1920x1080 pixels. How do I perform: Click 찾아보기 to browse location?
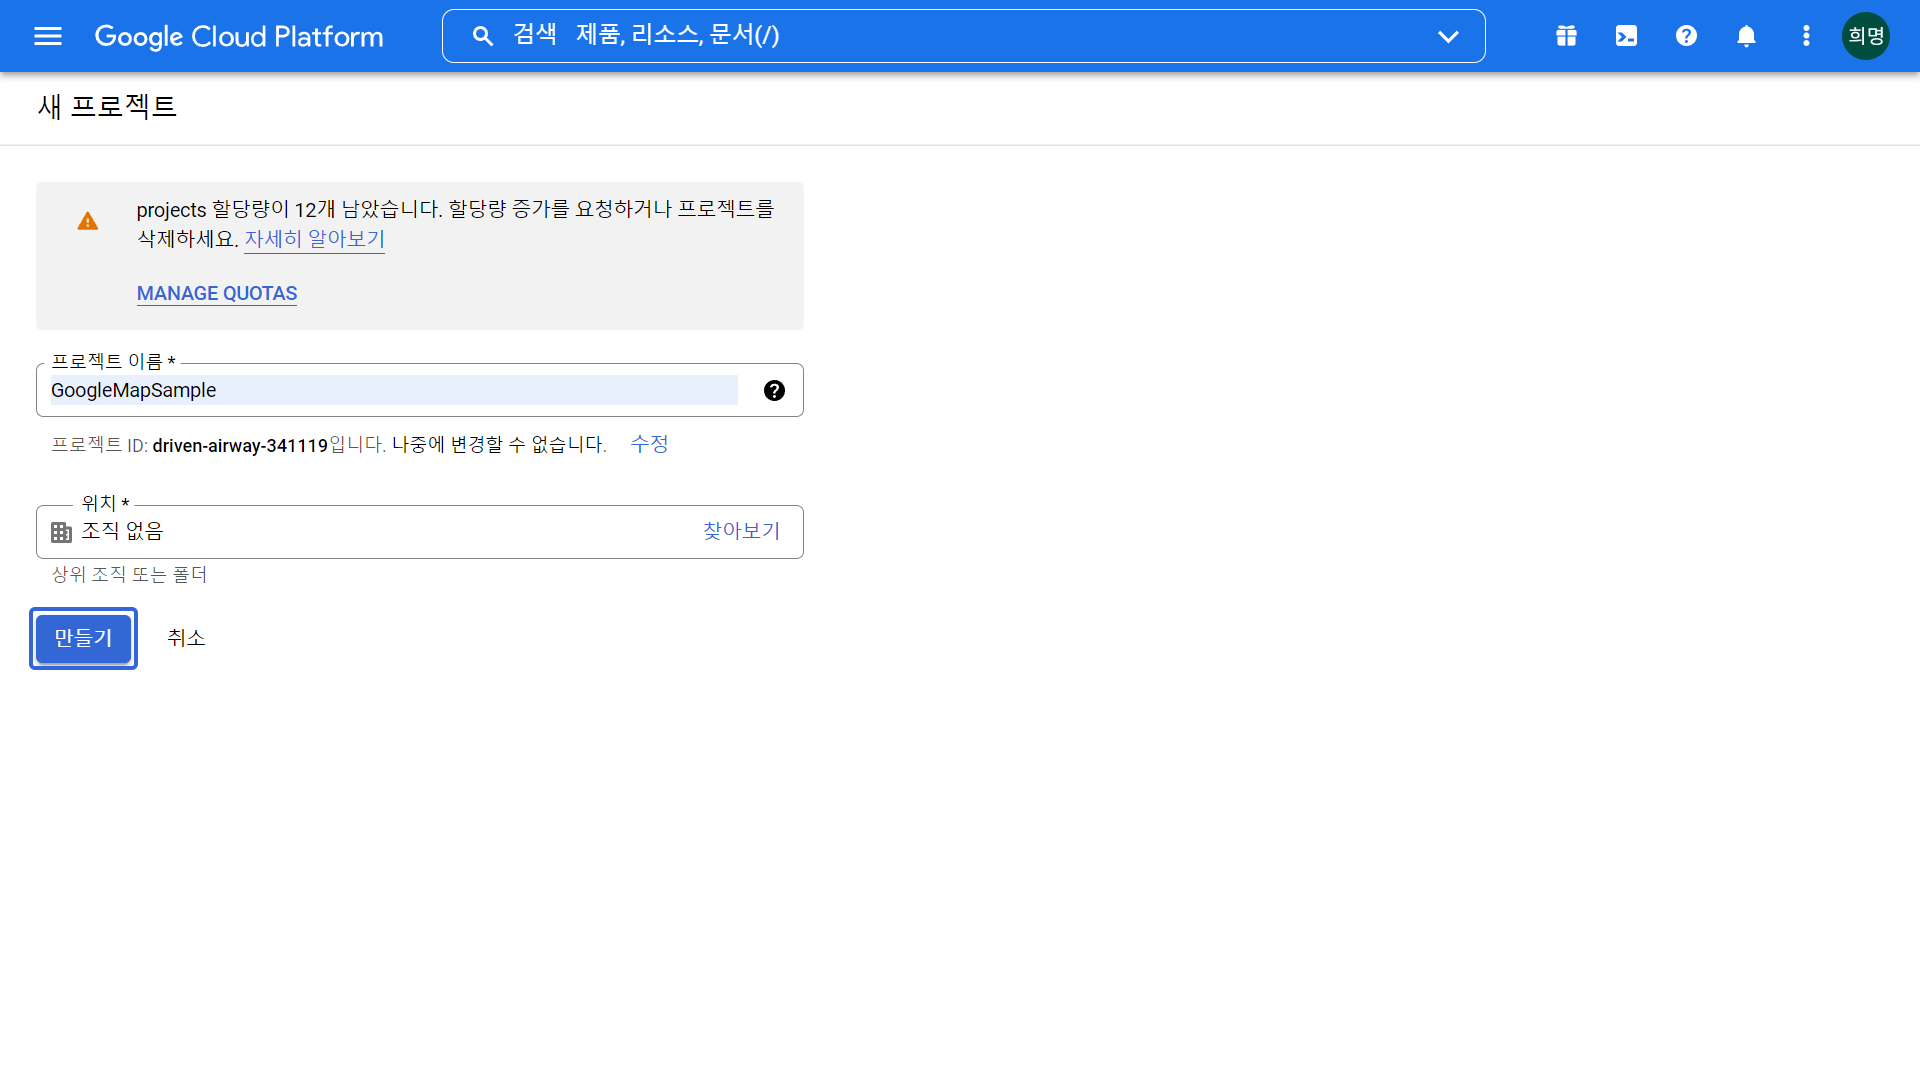[741, 531]
